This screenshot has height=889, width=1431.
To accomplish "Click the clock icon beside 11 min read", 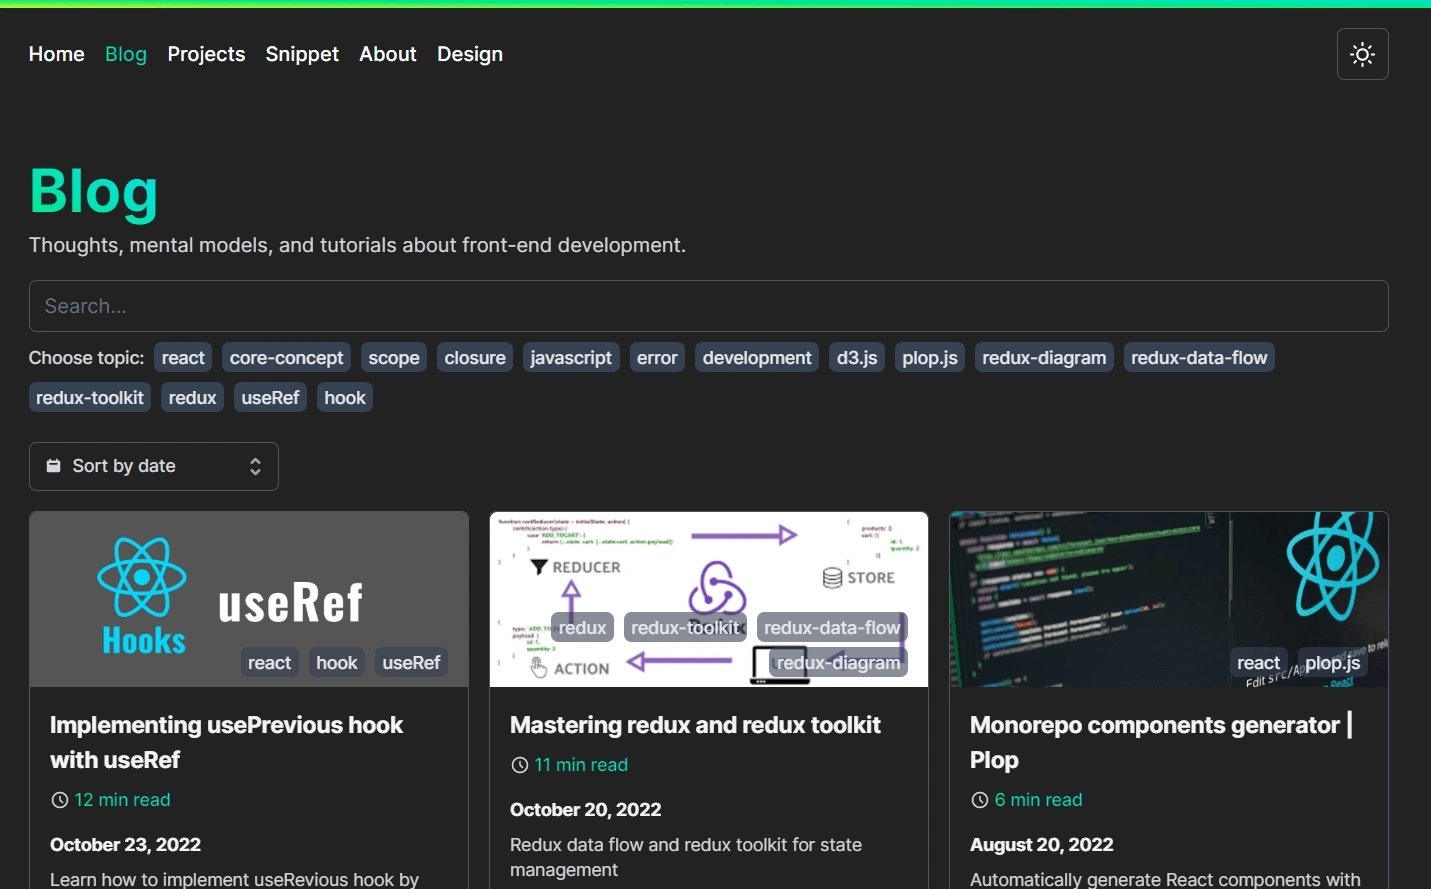I will click(x=519, y=765).
